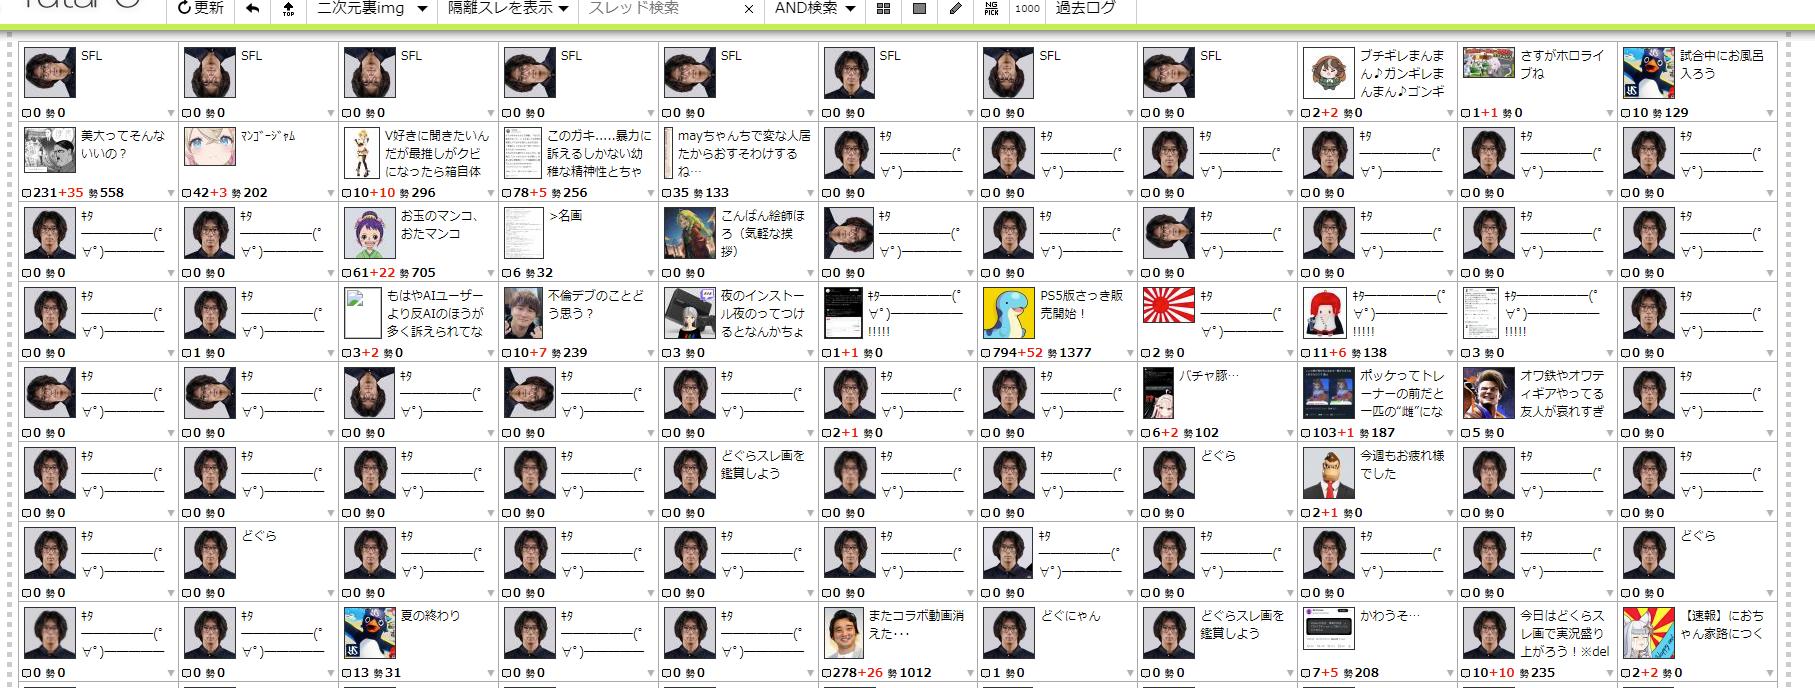Image resolution: width=1815 pixels, height=688 pixels.
Task: Switch to grid tile view icon
Action: pos(883,9)
